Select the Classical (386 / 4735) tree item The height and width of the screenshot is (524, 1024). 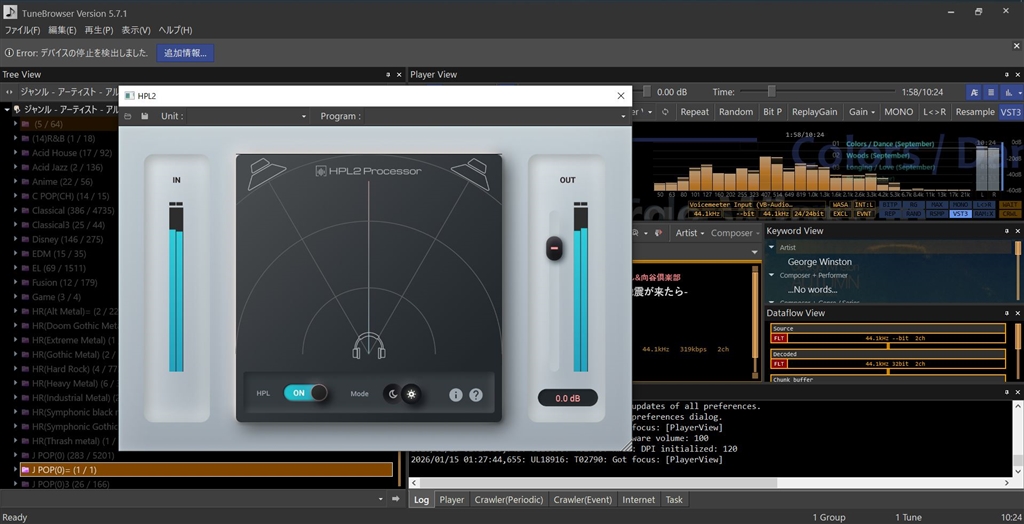(x=73, y=211)
